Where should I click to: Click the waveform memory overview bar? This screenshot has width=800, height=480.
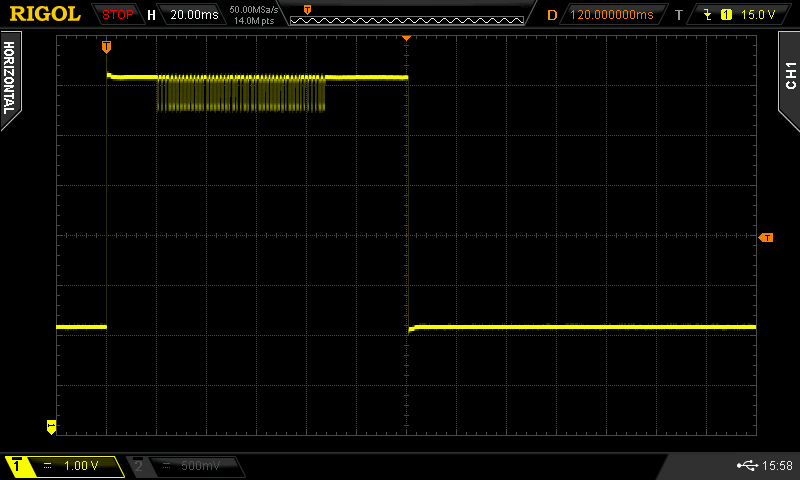tap(406, 18)
